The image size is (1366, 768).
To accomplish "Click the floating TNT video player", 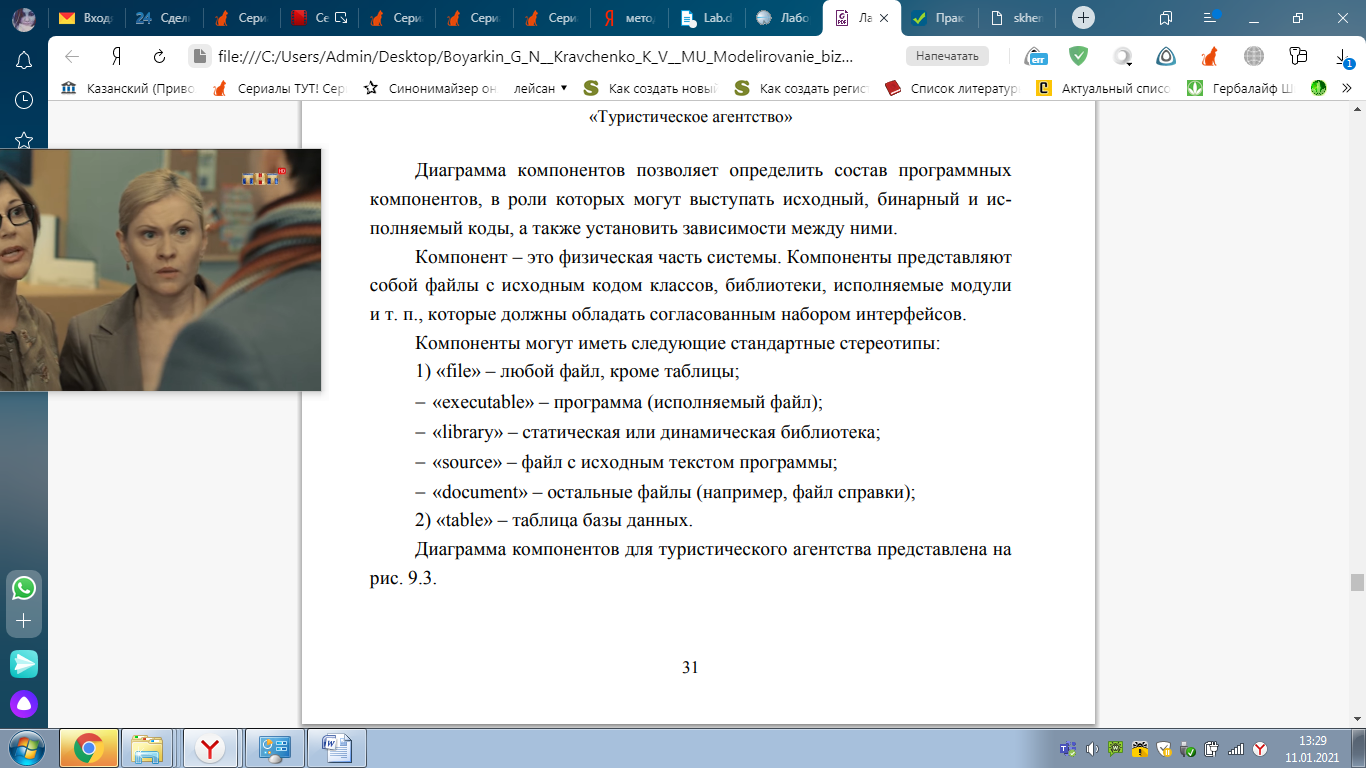I will click(160, 270).
